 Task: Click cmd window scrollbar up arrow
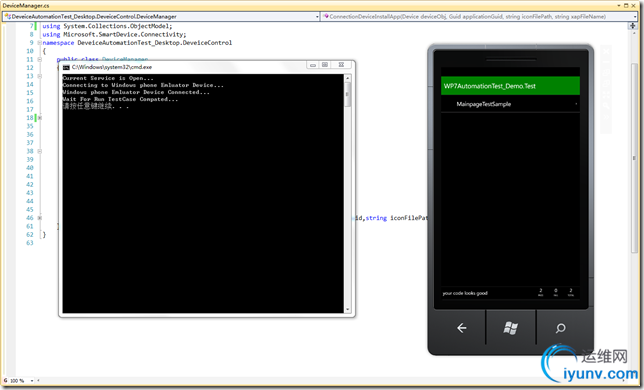[x=347, y=78]
